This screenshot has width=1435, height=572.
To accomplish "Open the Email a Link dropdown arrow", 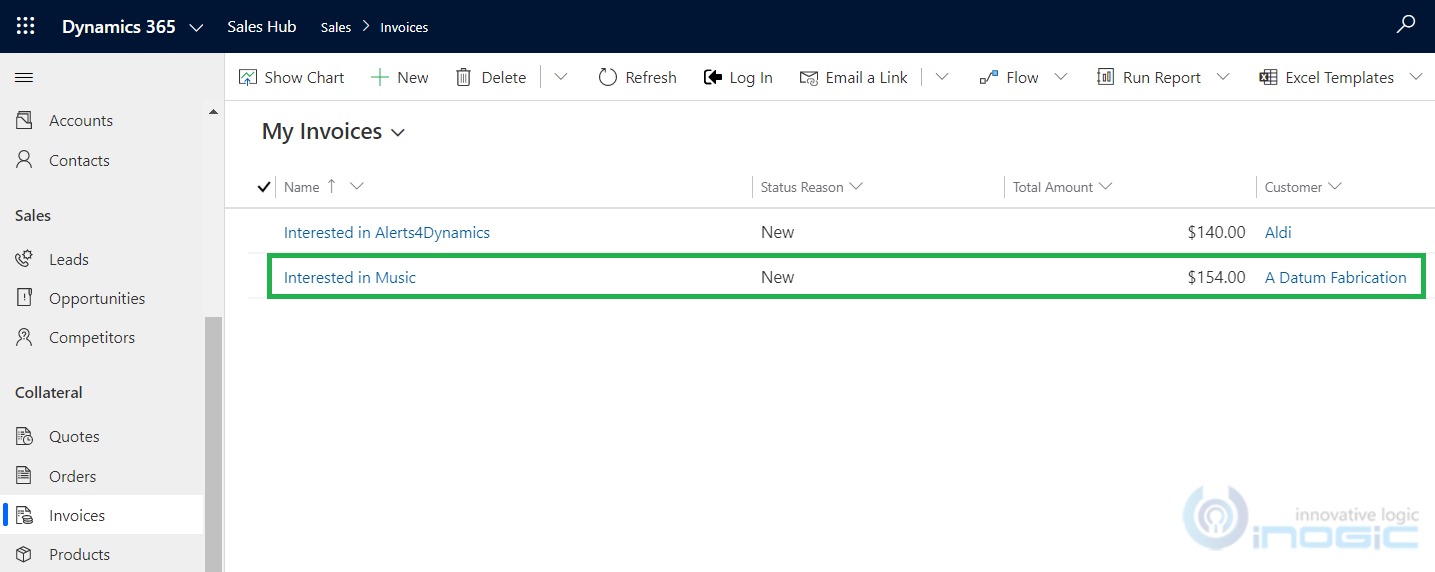I will [x=942, y=77].
